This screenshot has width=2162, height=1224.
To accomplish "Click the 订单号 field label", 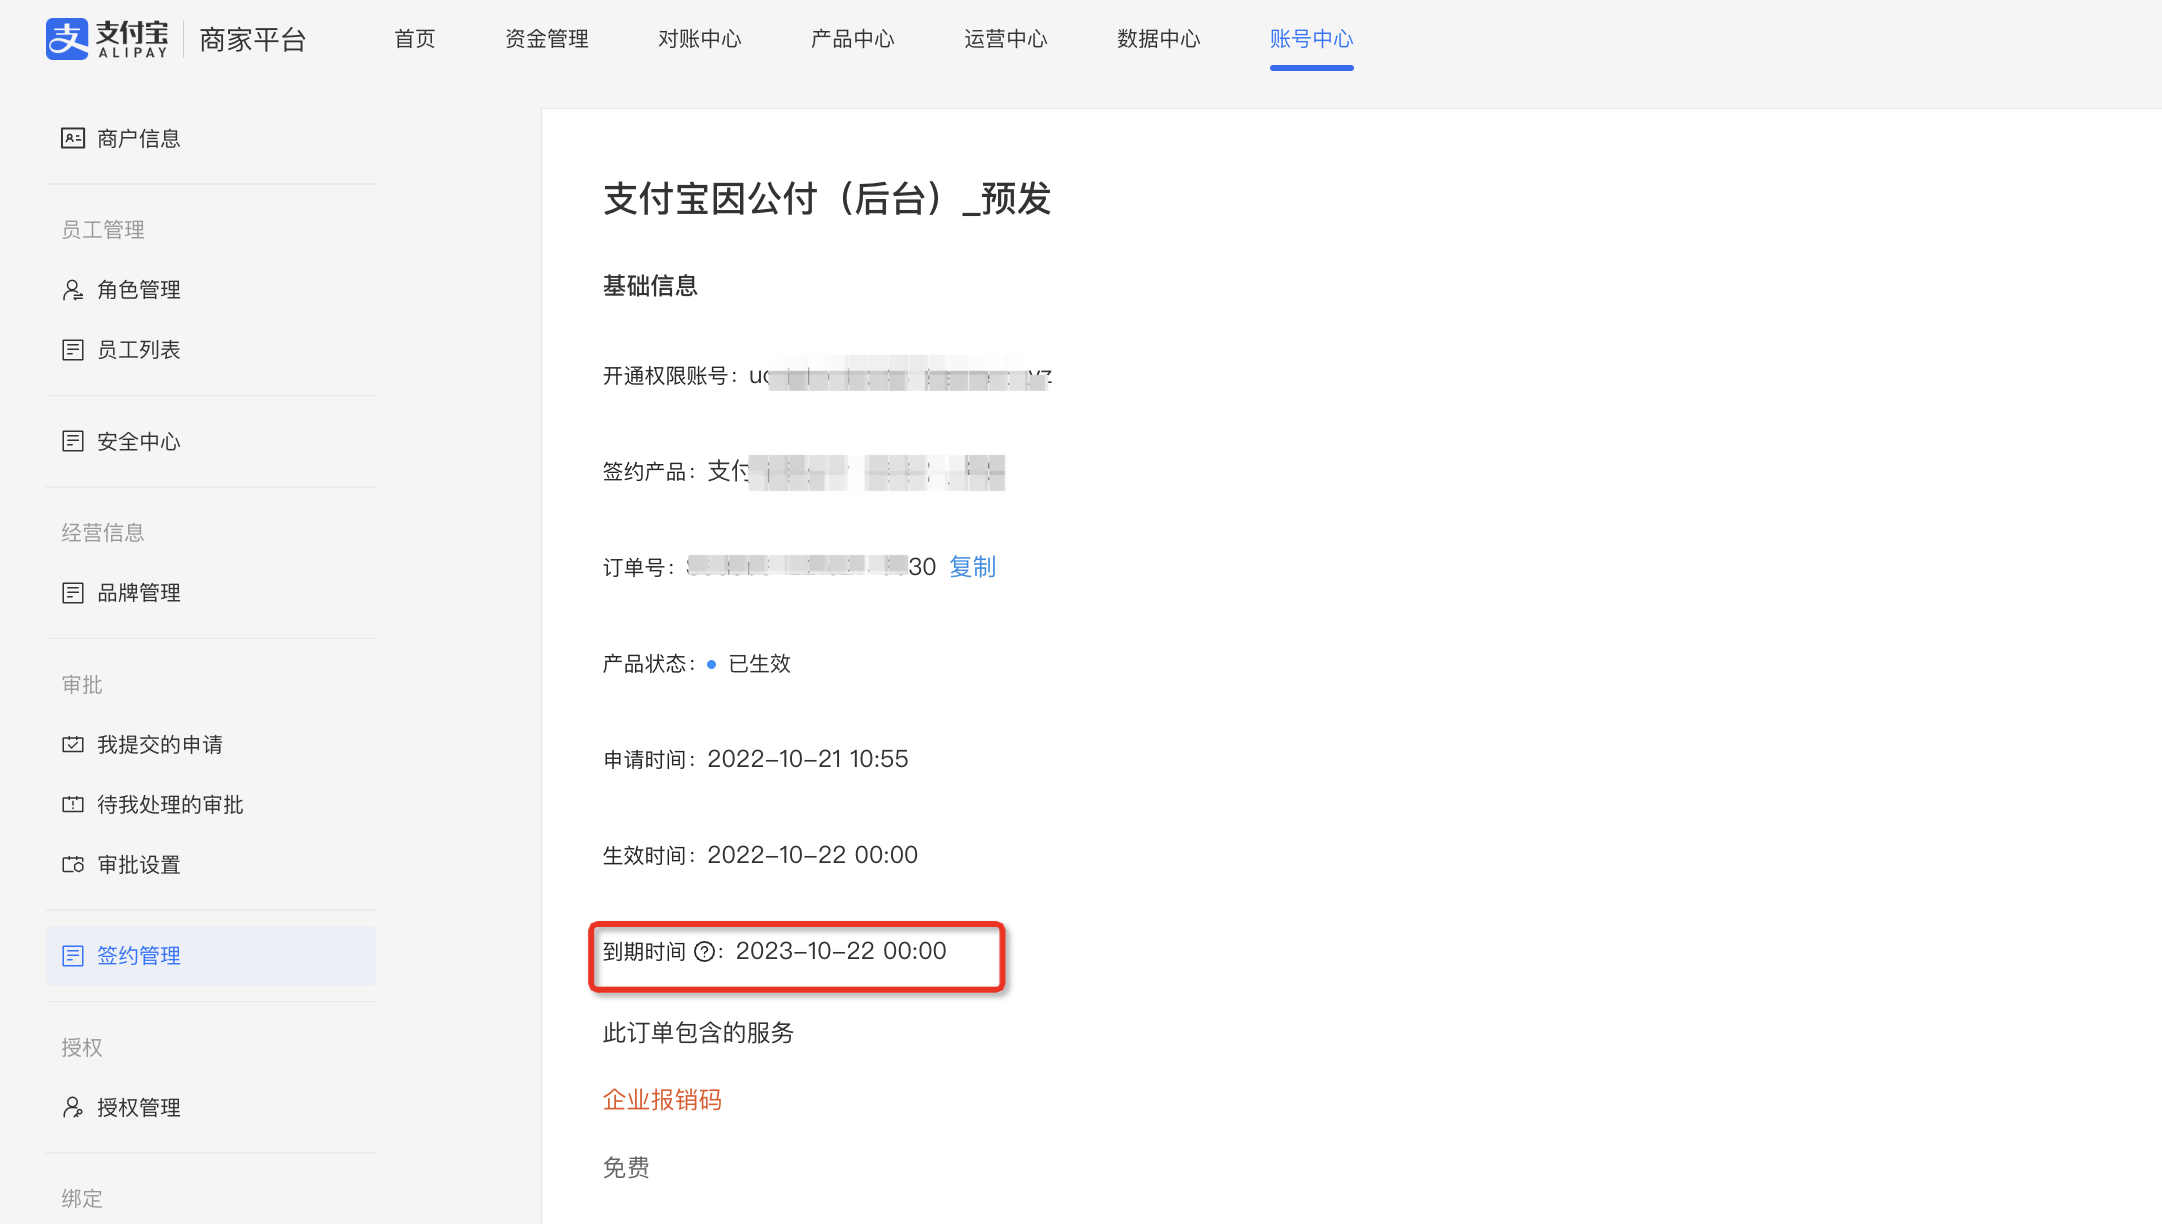I will pos(638,568).
